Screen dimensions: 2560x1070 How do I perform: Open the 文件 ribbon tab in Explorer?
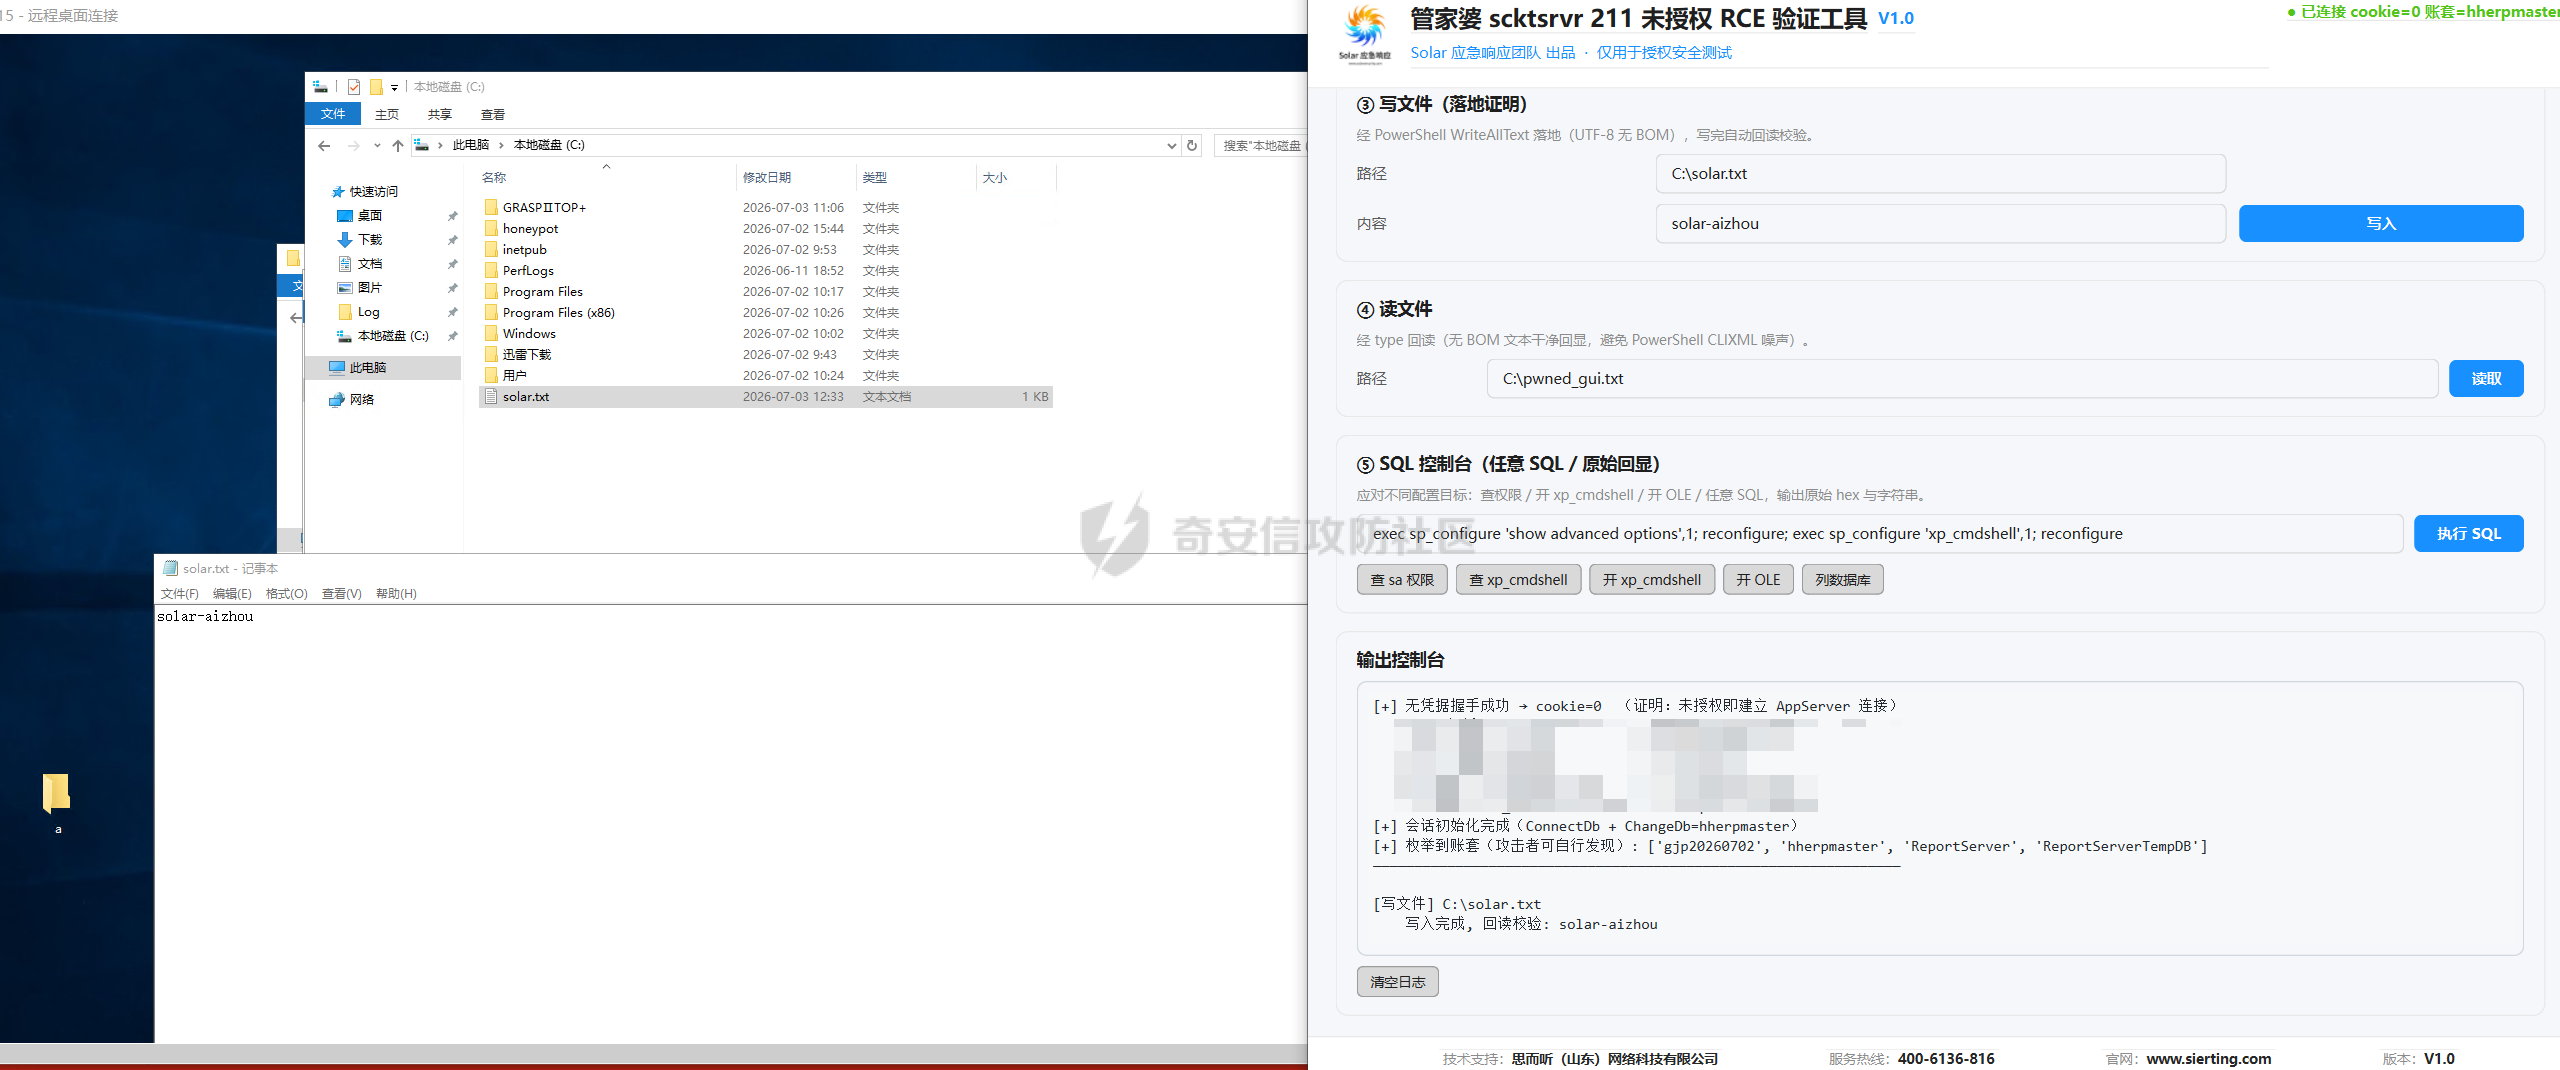click(333, 114)
